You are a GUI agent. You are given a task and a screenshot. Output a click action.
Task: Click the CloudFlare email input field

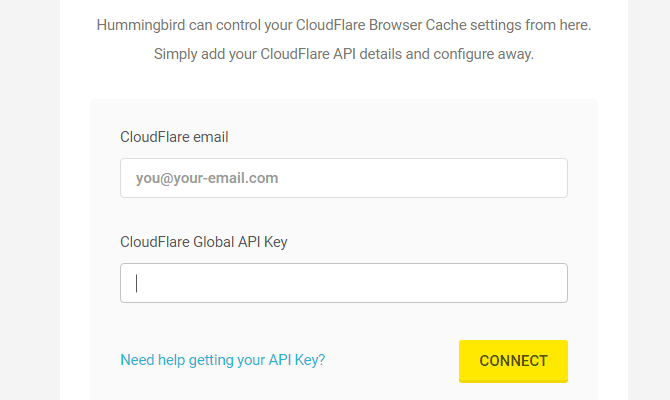pyautogui.click(x=343, y=178)
